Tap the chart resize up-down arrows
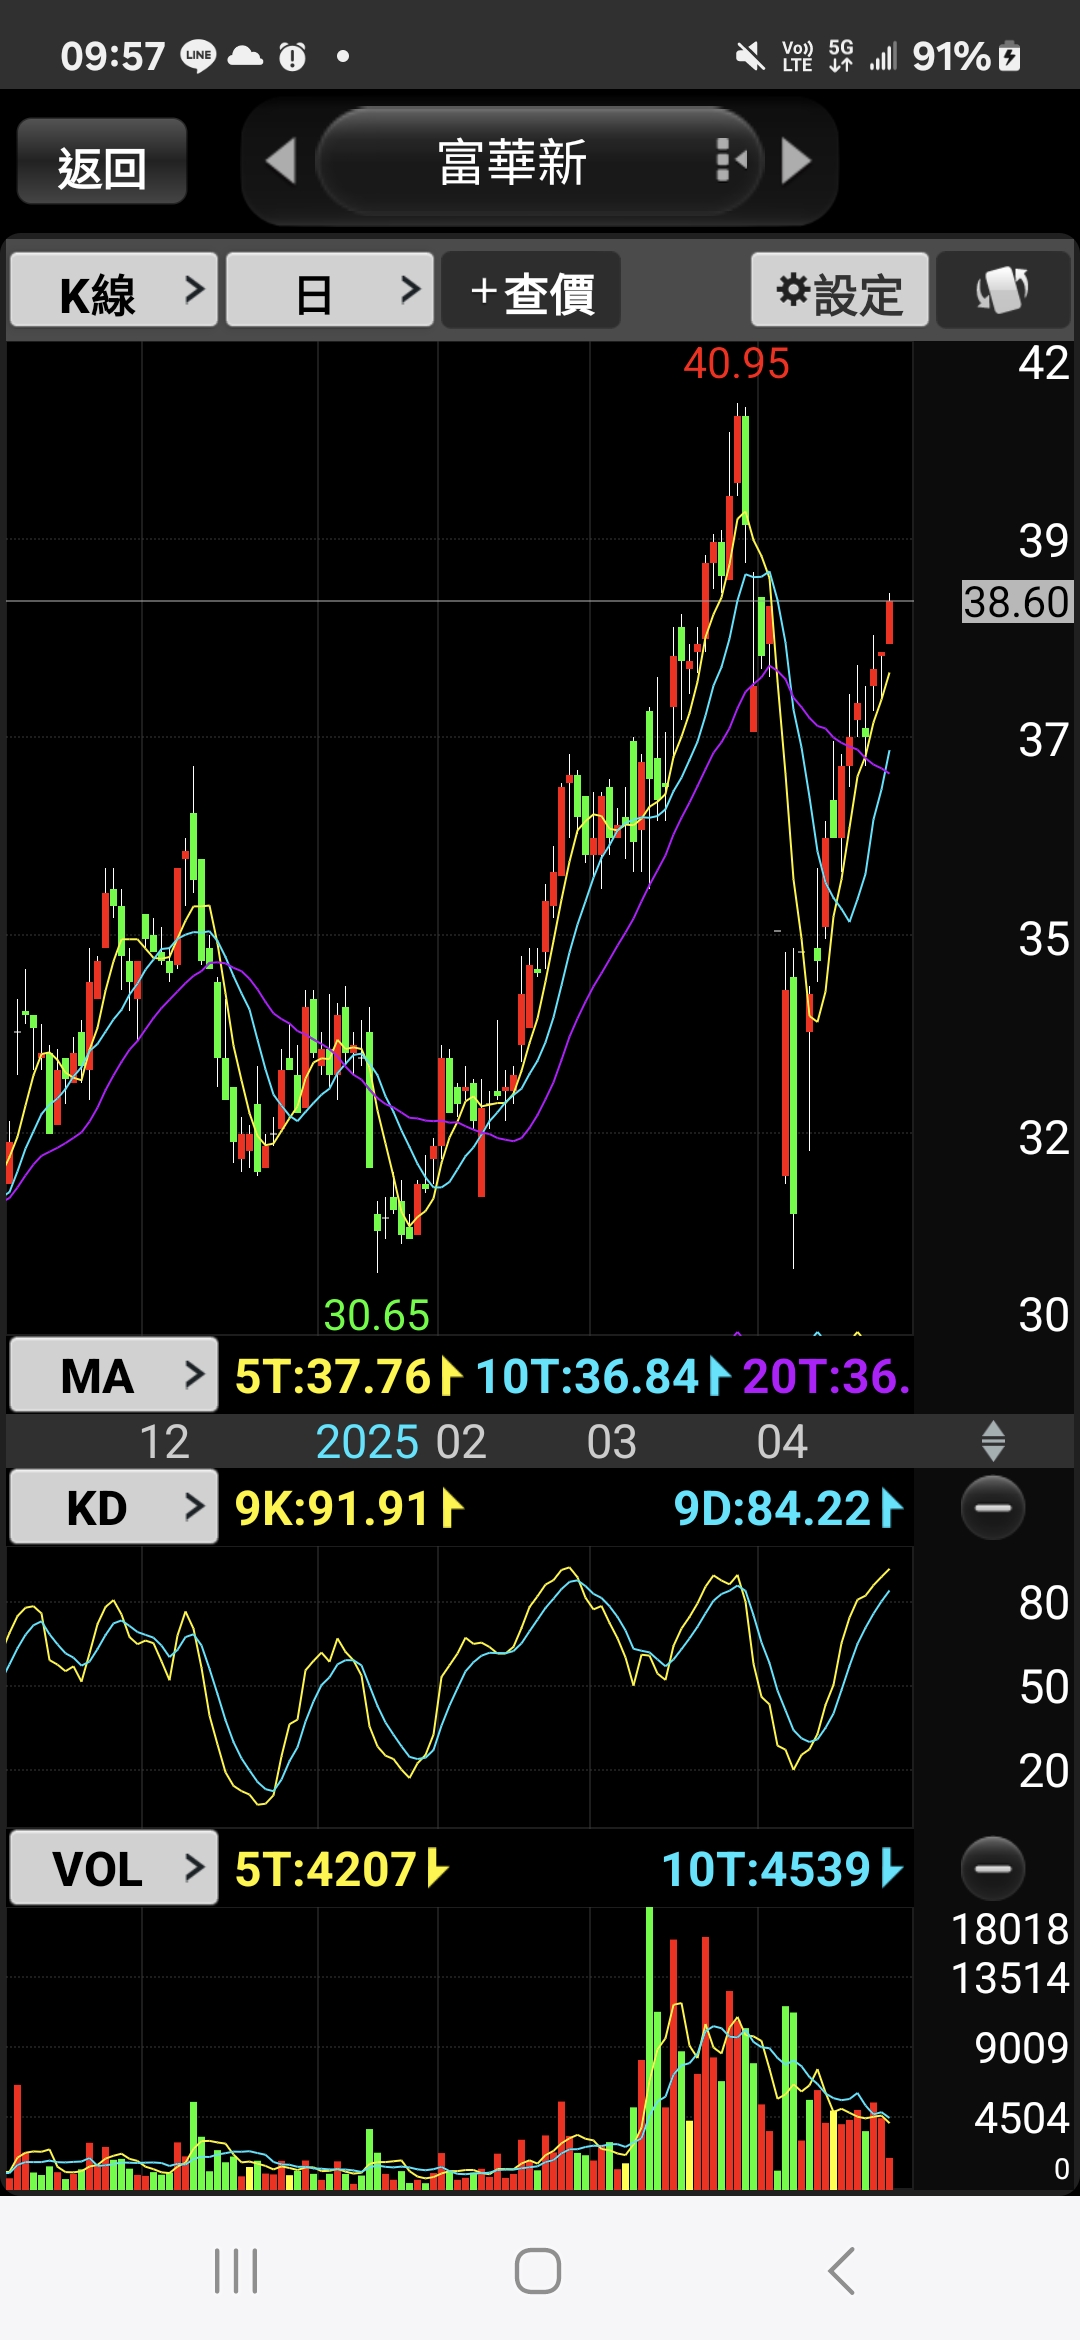 pos(992,1441)
